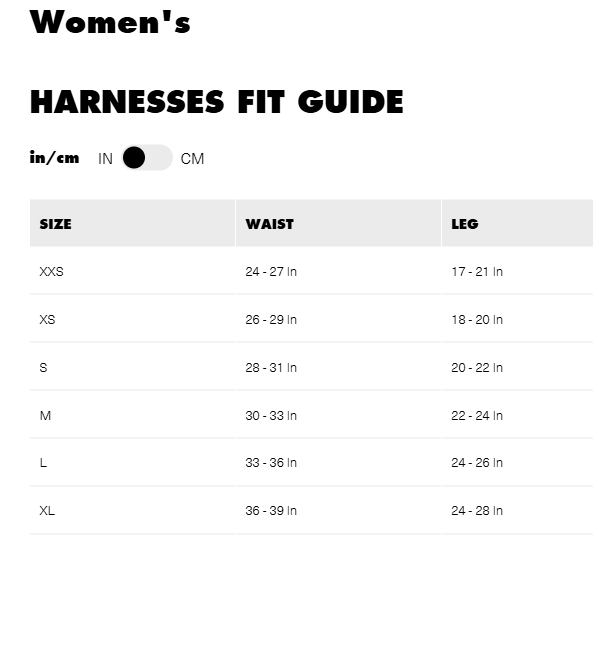Click the in/cm label text
The height and width of the screenshot is (670, 593).
click(54, 157)
